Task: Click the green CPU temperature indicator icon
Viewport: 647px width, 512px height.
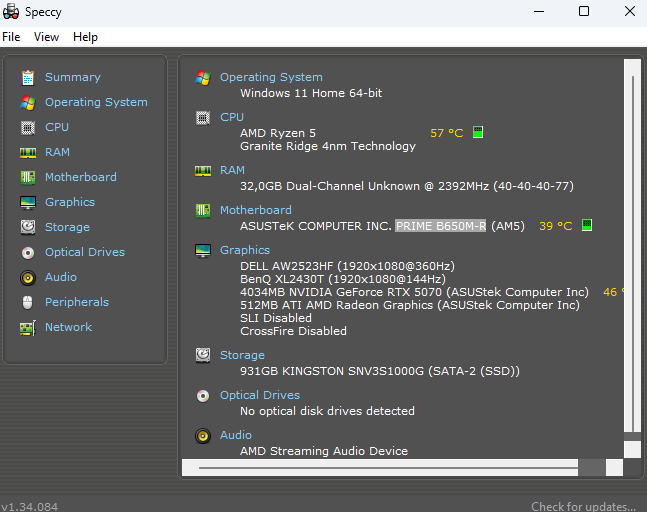Action: pos(478,132)
